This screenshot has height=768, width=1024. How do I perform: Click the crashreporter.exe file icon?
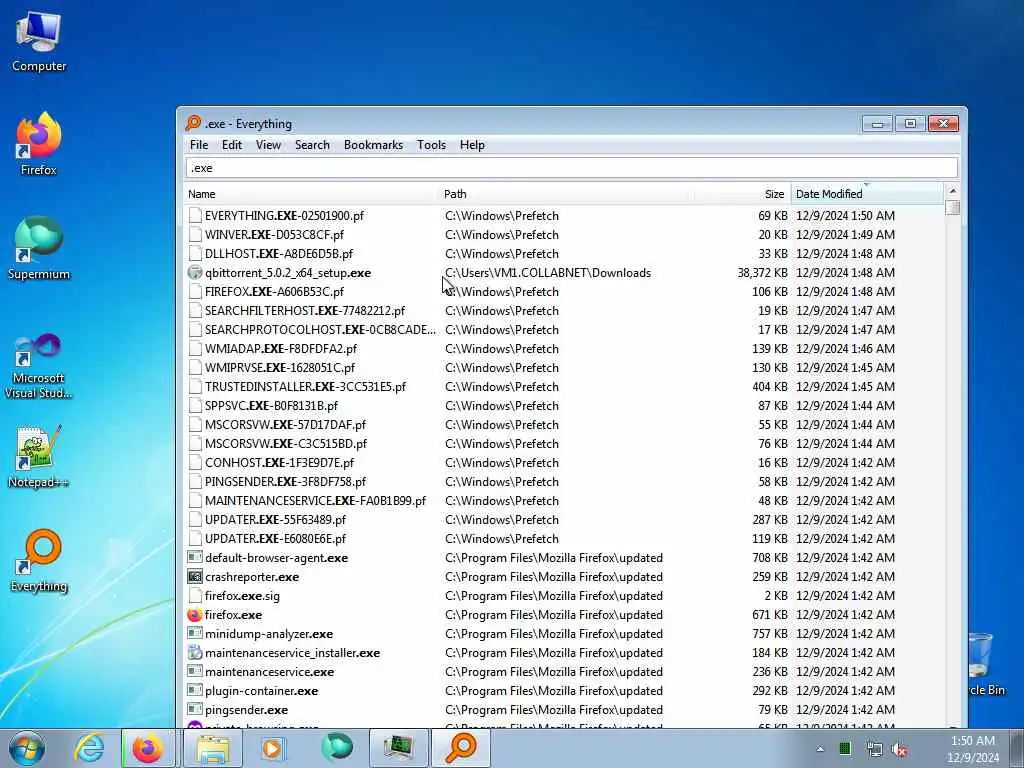pyautogui.click(x=195, y=577)
